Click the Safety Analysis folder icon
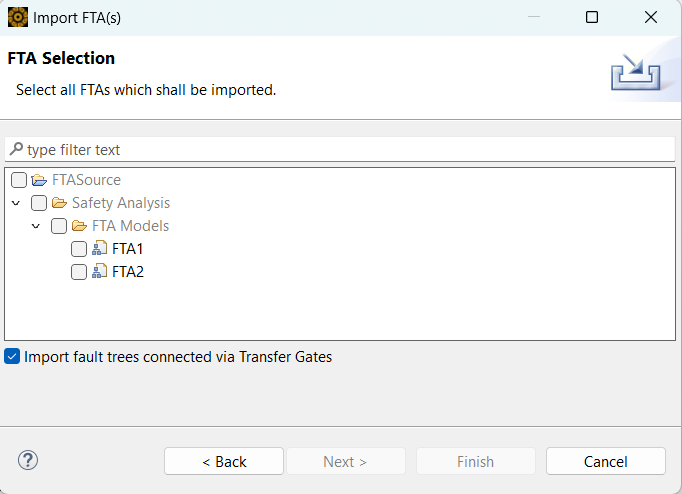Image resolution: width=682 pixels, height=494 pixels. [59, 203]
